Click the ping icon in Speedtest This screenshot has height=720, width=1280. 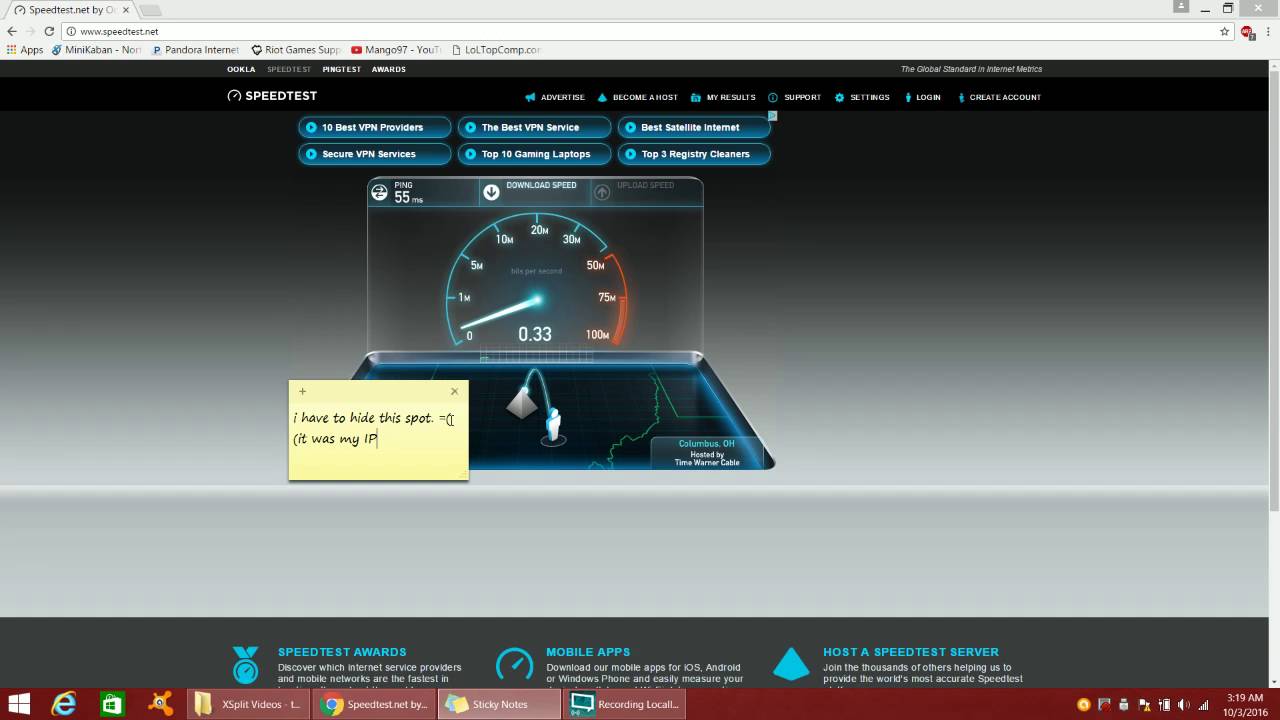(379, 192)
